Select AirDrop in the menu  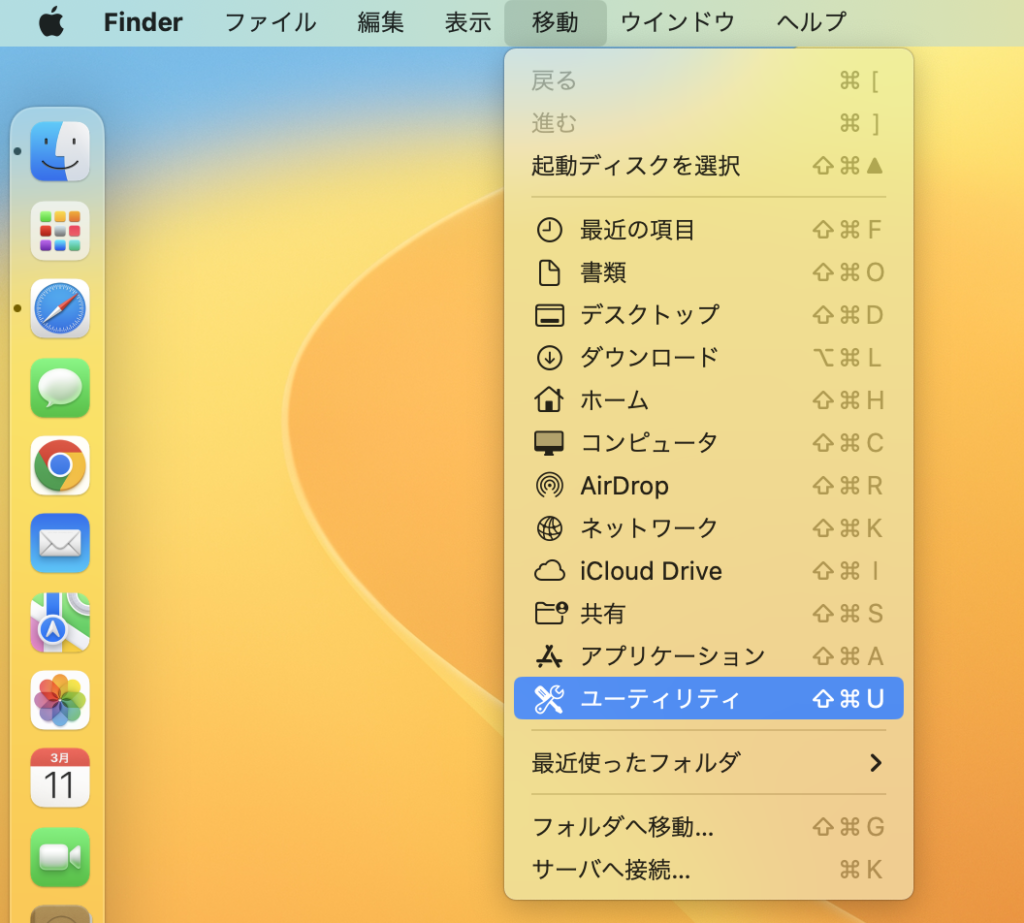tap(709, 485)
